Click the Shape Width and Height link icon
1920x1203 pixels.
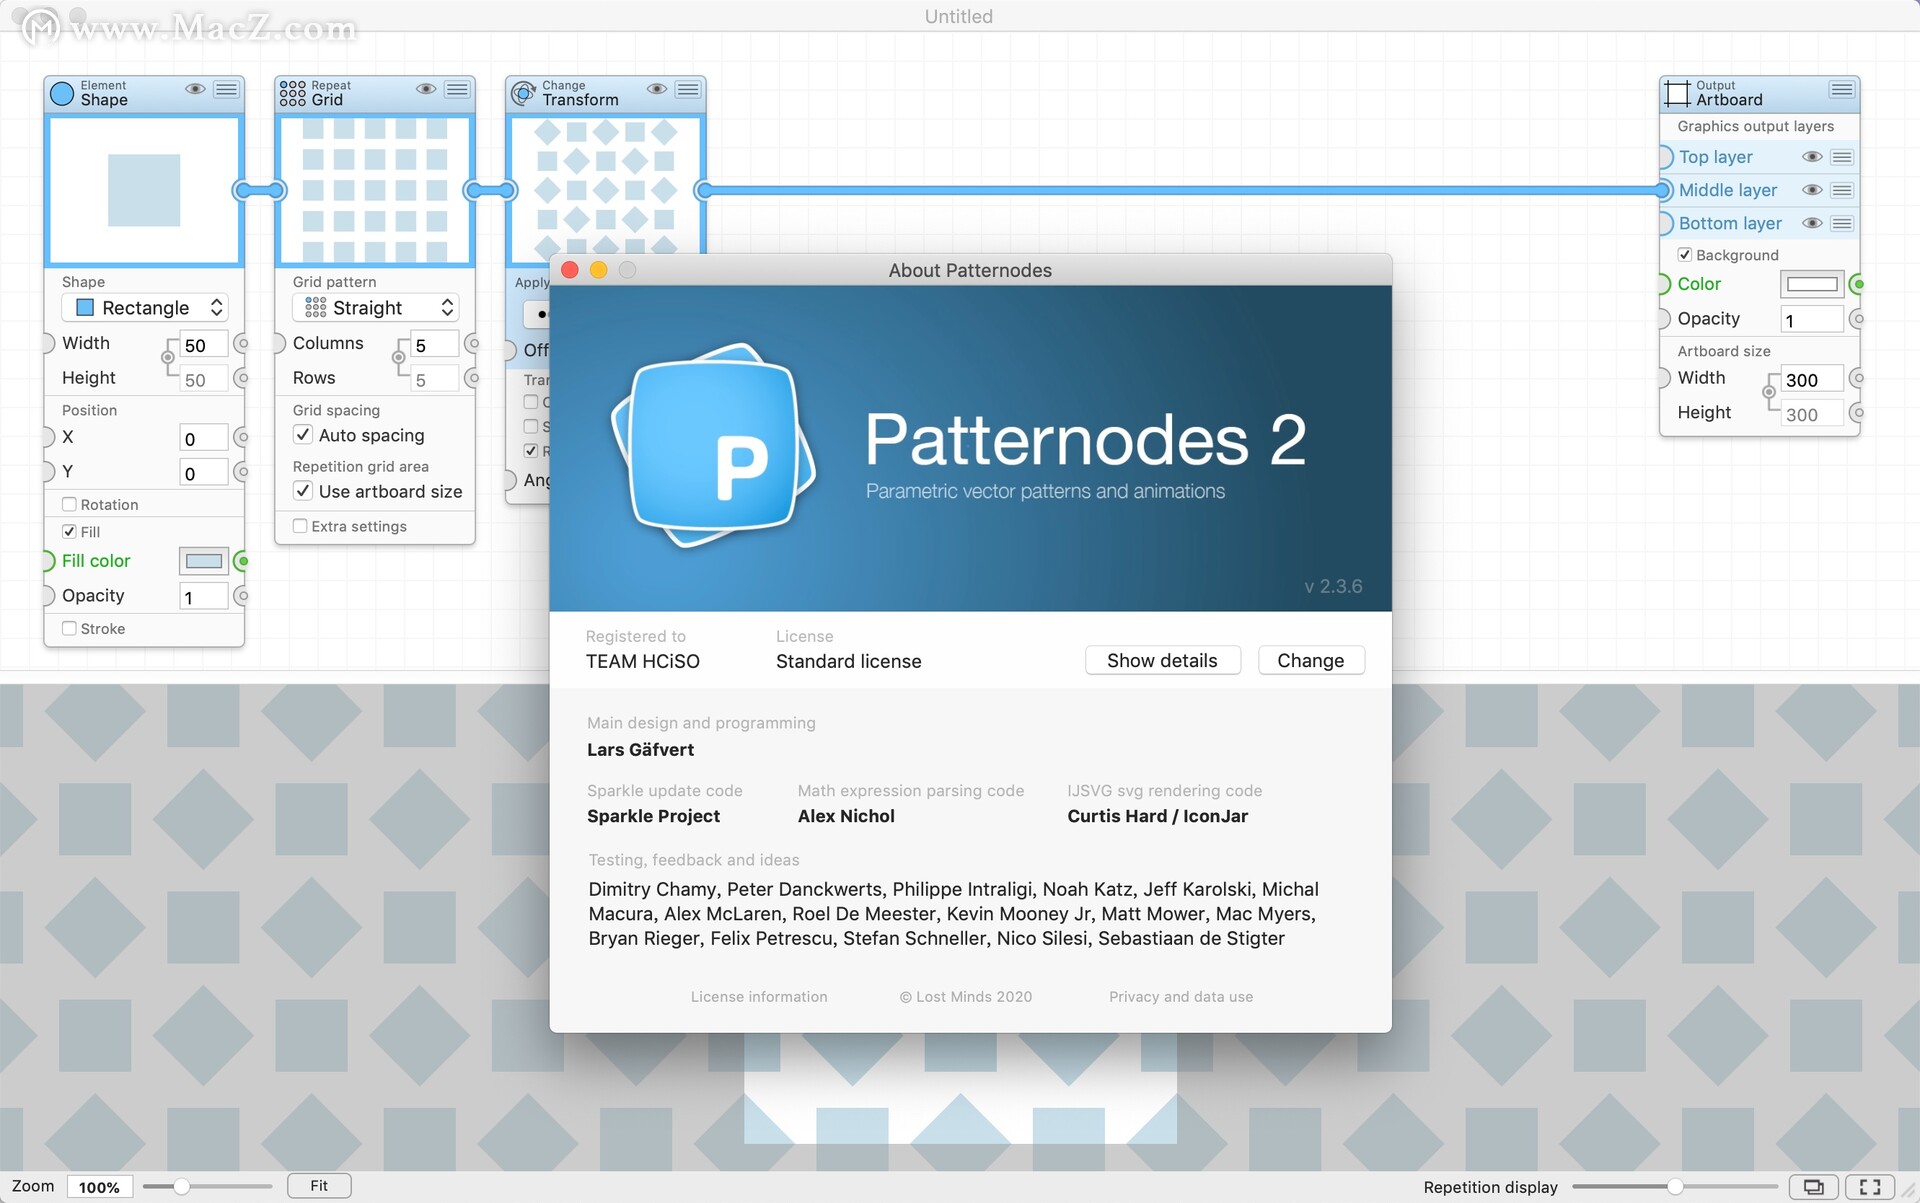pyautogui.click(x=168, y=357)
